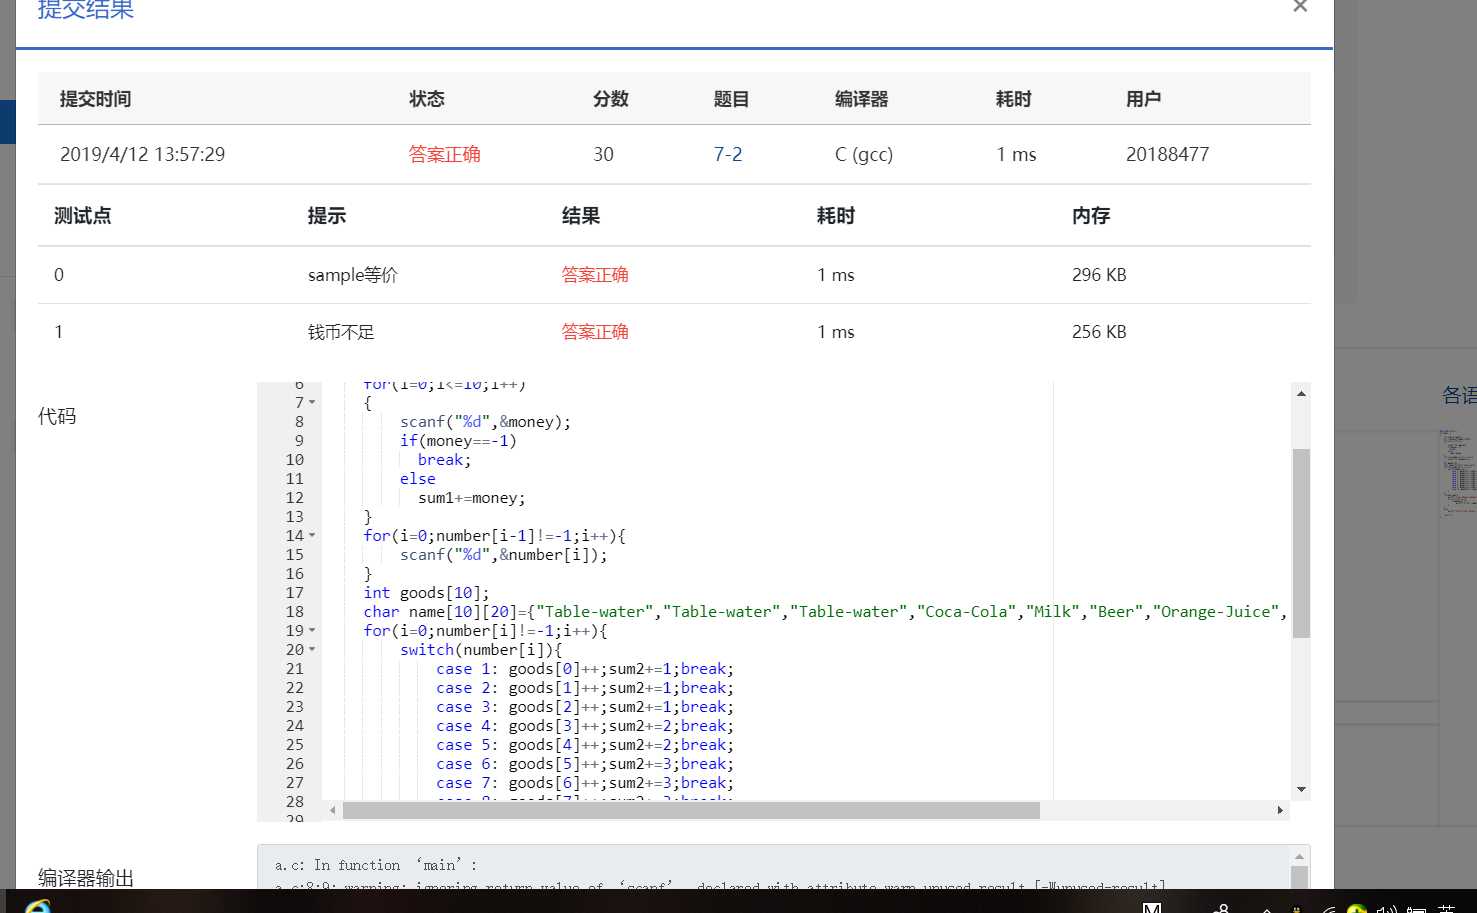Click the code minimap thumbnail in the background page
Image resolution: width=1477 pixels, height=913 pixels.
pyautogui.click(x=1458, y=473)
